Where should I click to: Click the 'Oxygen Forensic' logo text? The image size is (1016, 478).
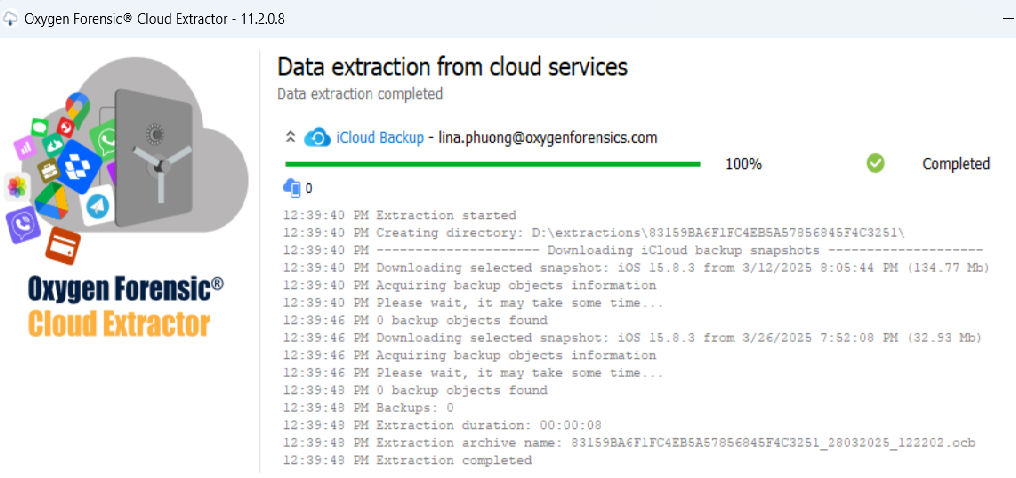(126, 291)
